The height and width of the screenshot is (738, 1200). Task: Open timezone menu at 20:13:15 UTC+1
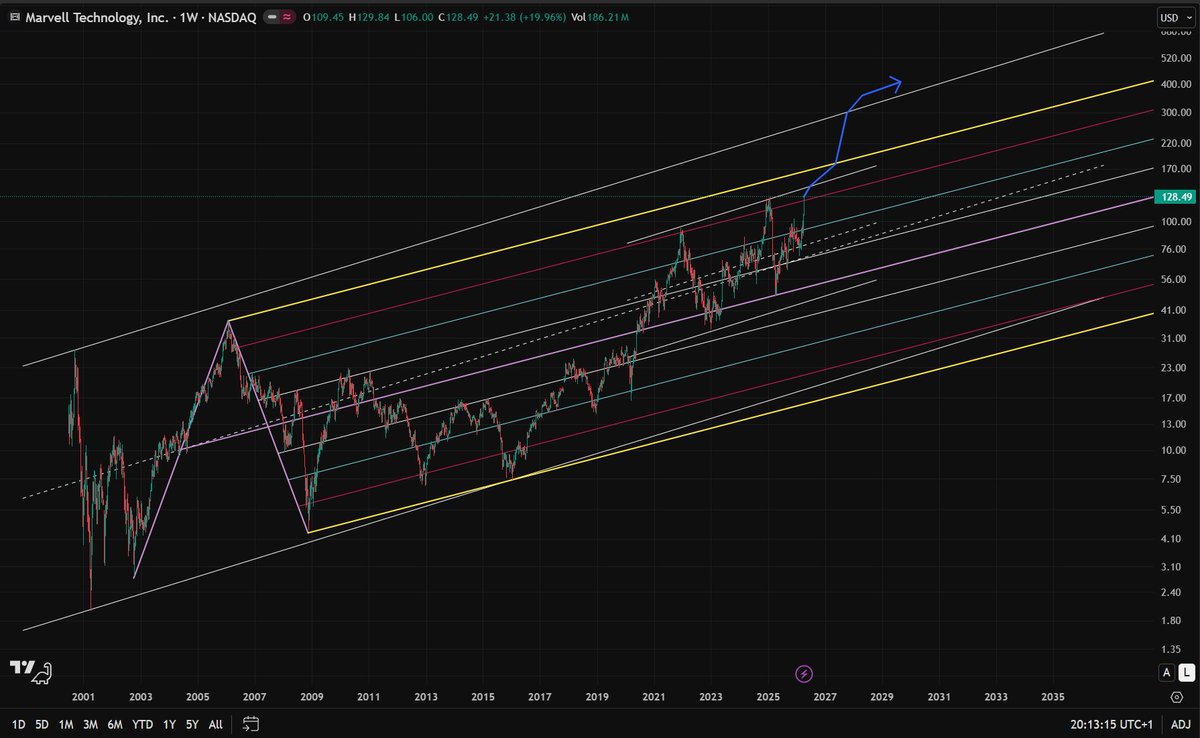[x=1109, y=723]
